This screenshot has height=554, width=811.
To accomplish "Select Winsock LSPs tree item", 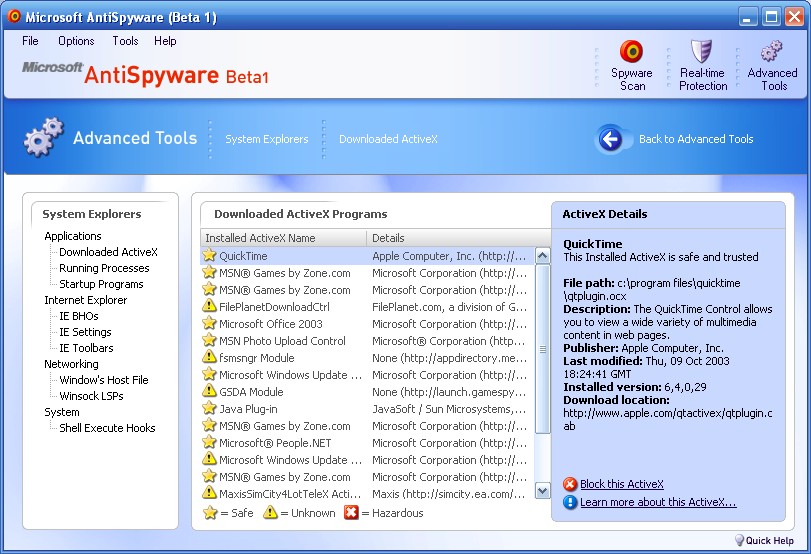I will coord(91,396).
